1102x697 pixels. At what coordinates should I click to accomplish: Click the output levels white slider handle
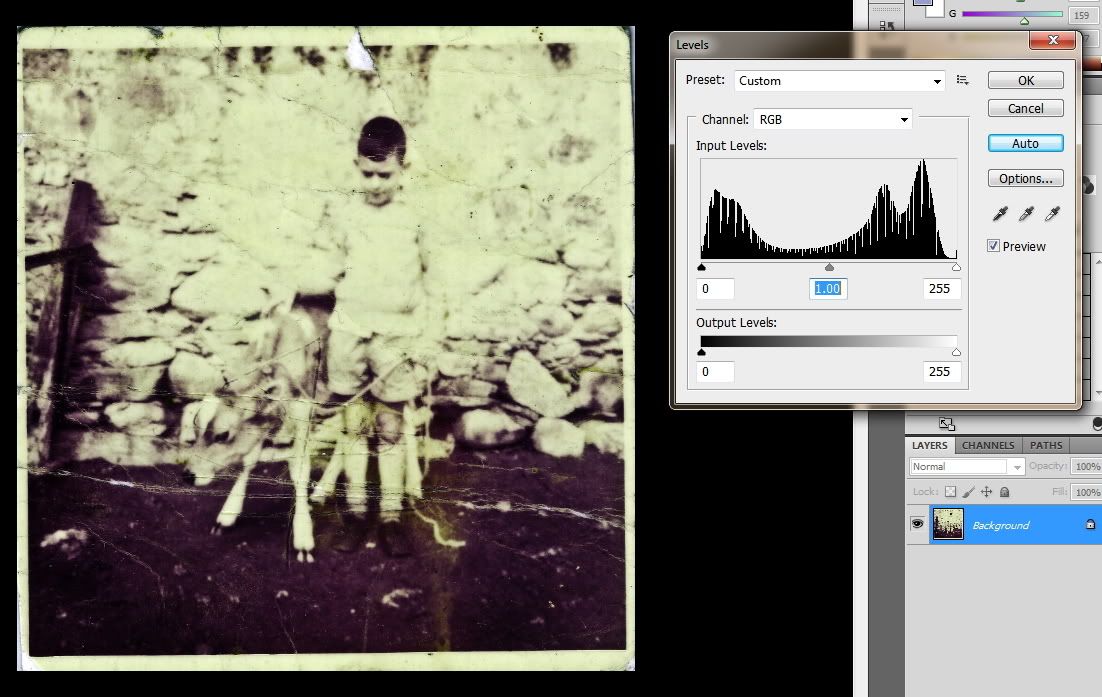pyautogui.click(x=956, y=352)
